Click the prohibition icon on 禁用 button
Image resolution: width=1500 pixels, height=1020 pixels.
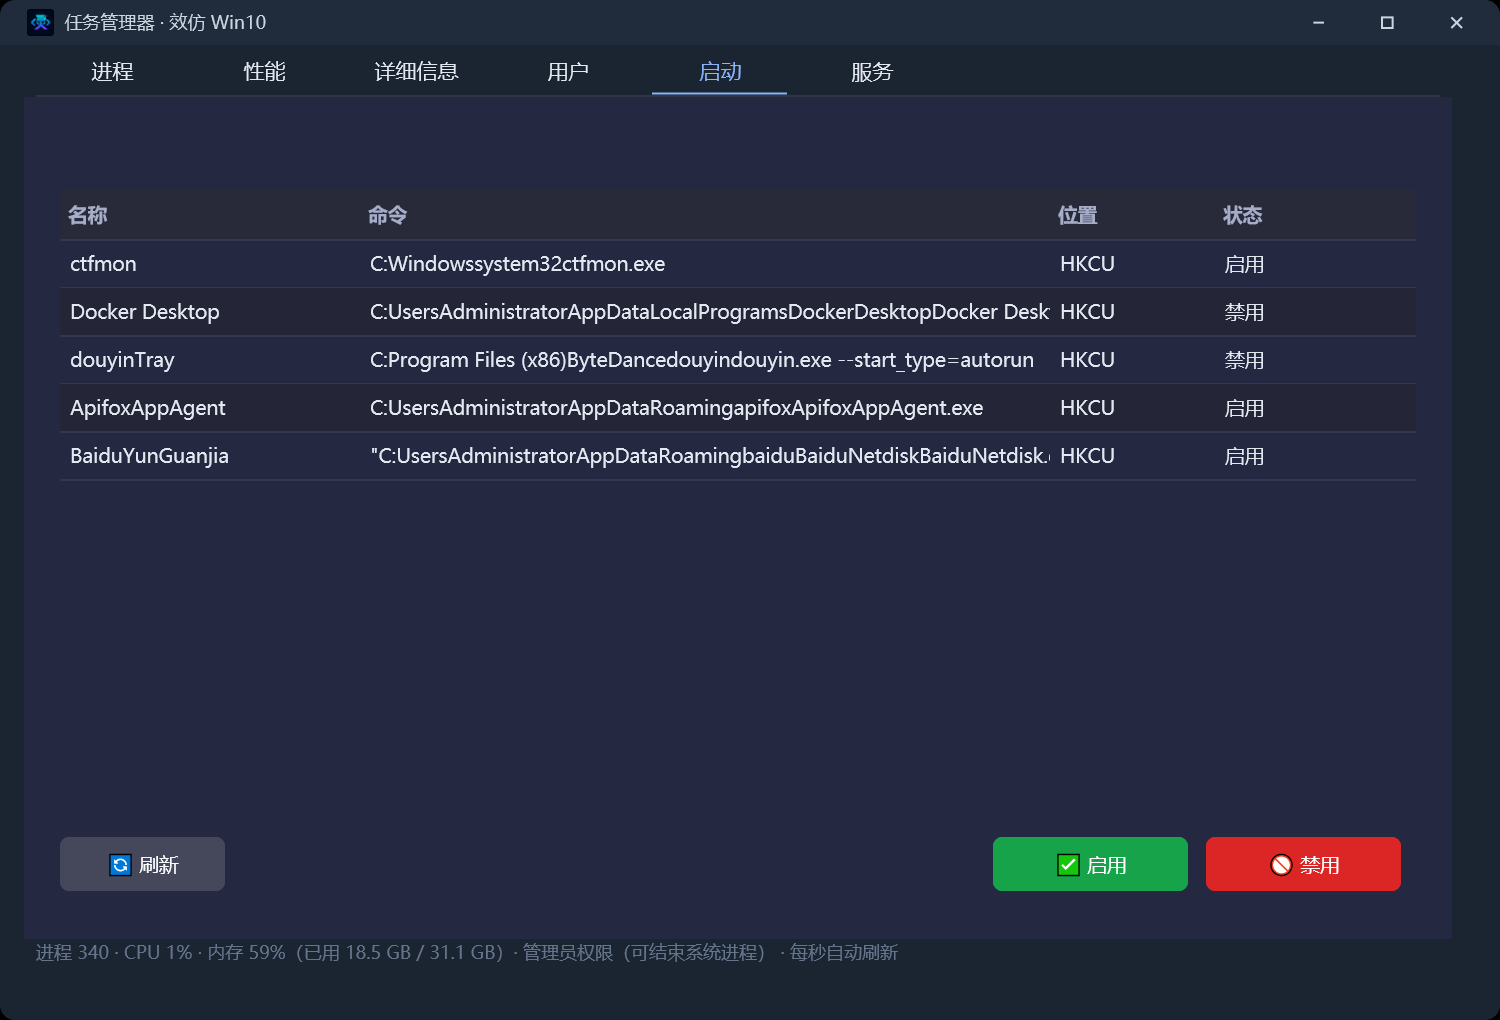pos(1281,865)
